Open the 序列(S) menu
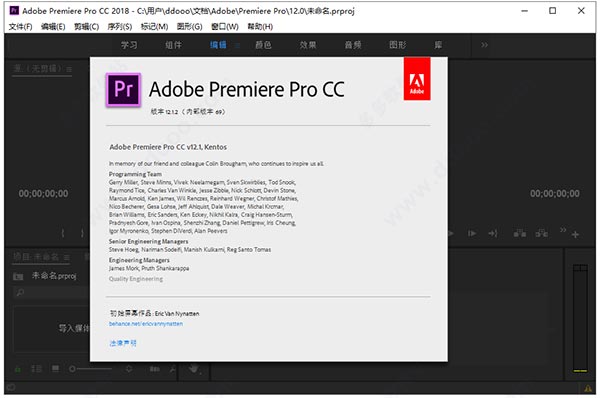 120,26
